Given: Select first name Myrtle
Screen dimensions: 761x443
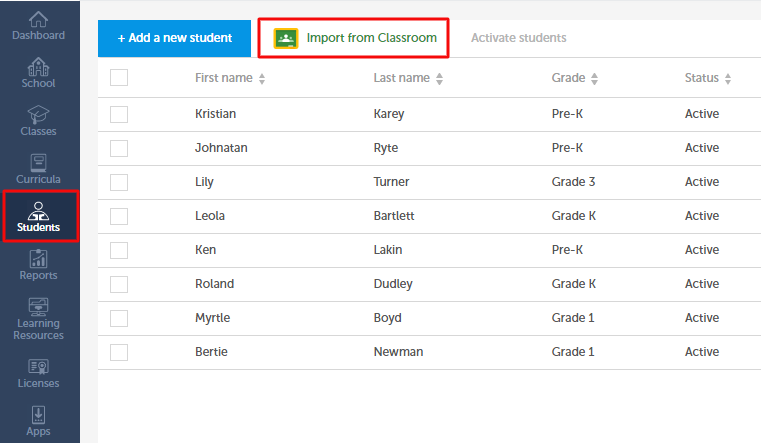Looking at the screenshot, I should pyautogui.click(x=213, y=318).
